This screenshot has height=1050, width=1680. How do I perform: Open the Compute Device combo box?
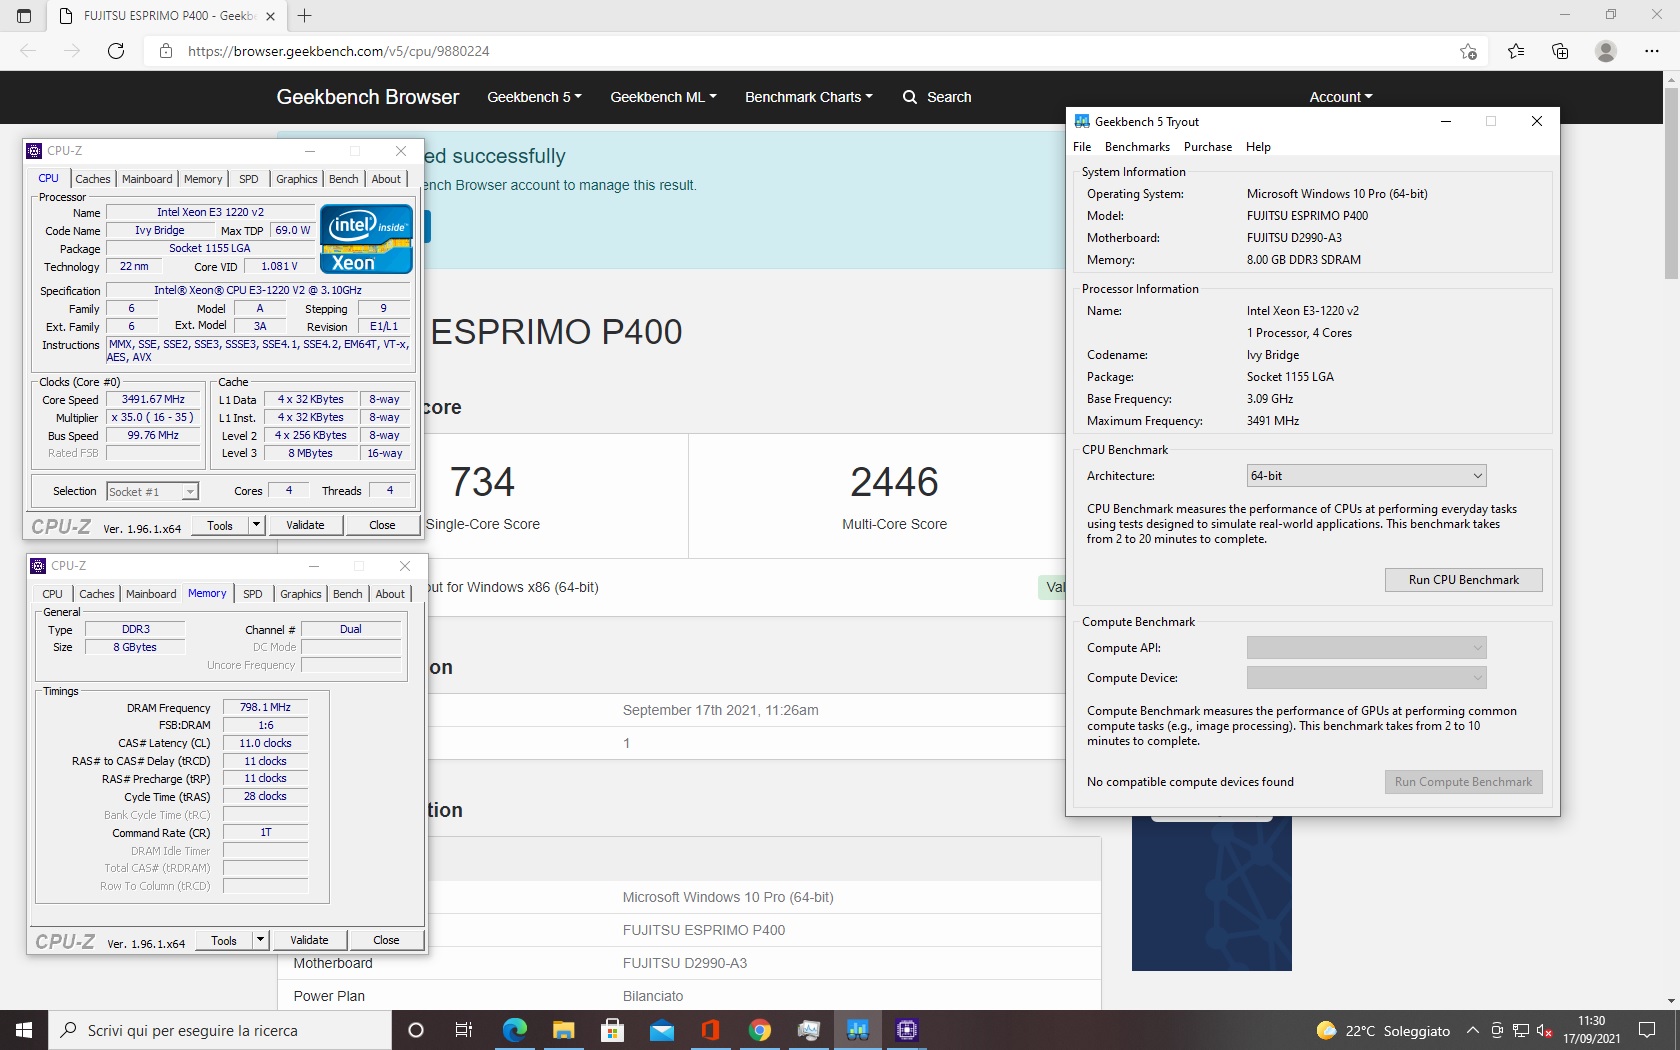1366,678
